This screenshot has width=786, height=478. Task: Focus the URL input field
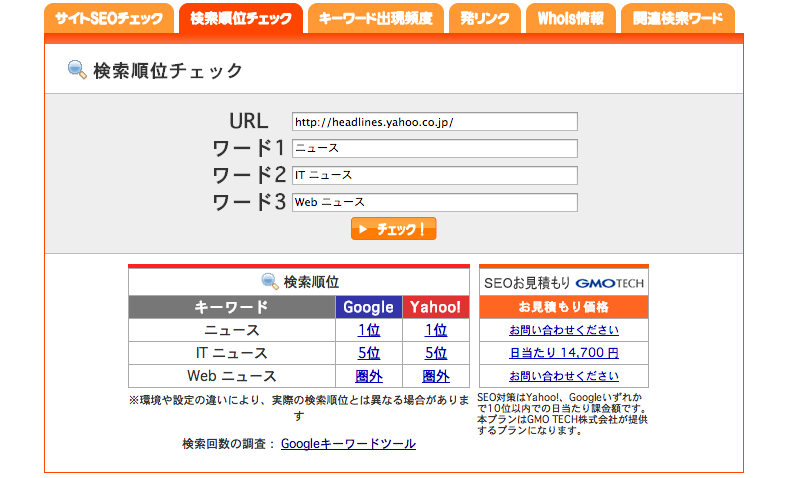pos(435,122)
